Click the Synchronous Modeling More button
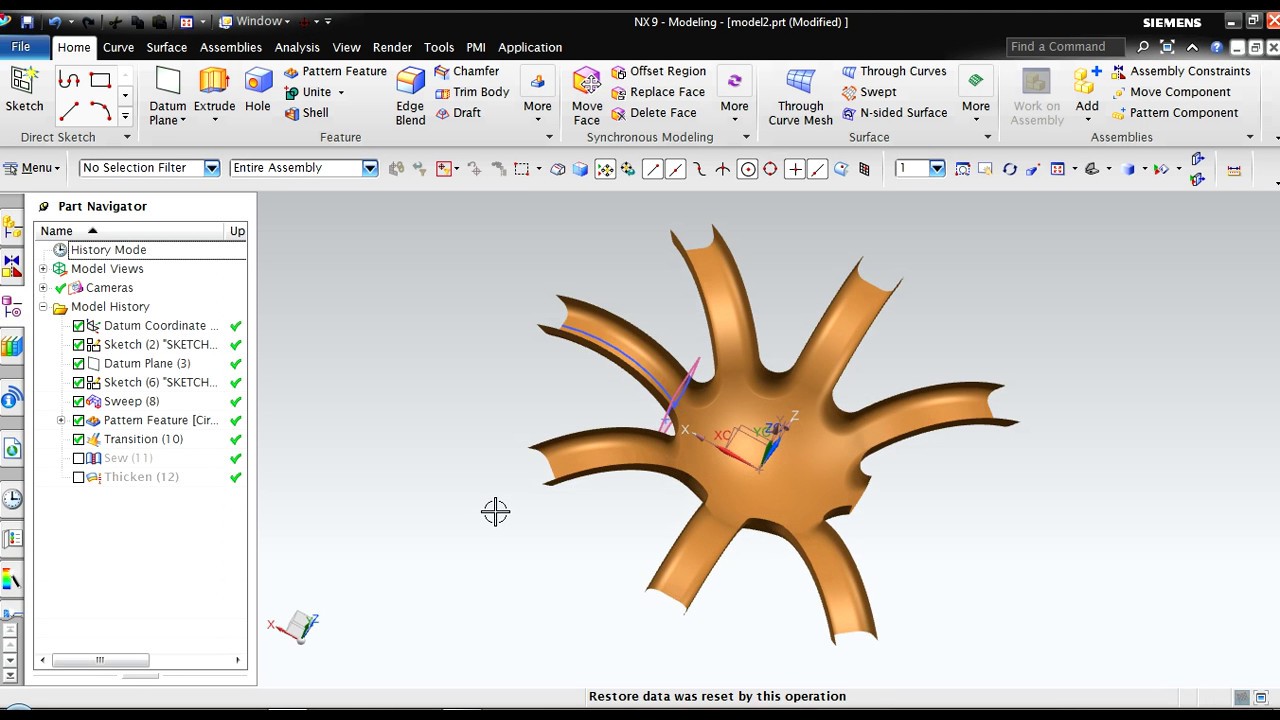Image resolution: width=1280 pixels, height=720 pixels. click(x=734, y=96)
